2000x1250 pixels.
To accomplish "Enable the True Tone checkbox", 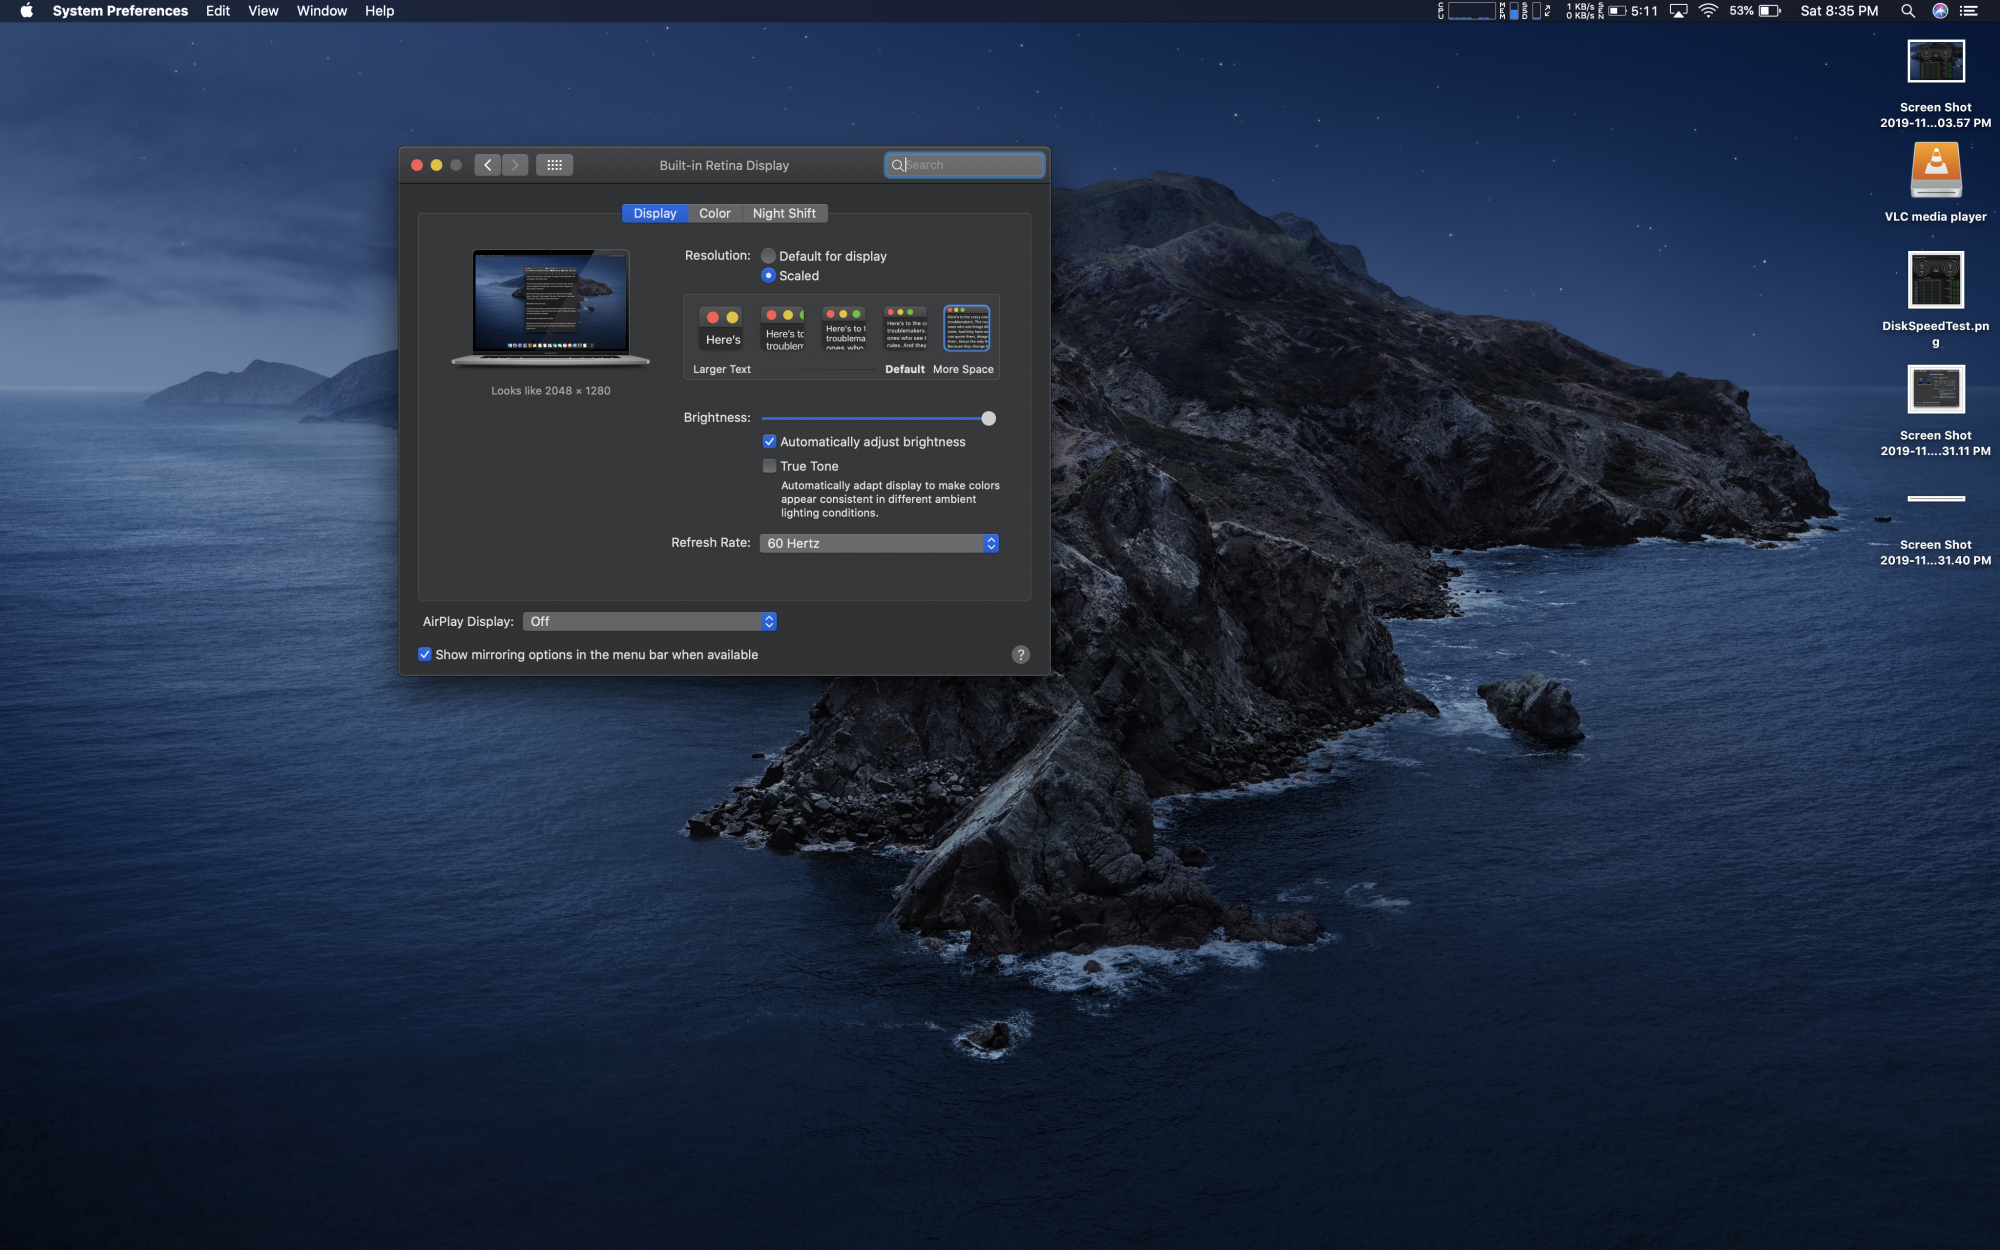I will pyautogui.click(x=769, y=466).
